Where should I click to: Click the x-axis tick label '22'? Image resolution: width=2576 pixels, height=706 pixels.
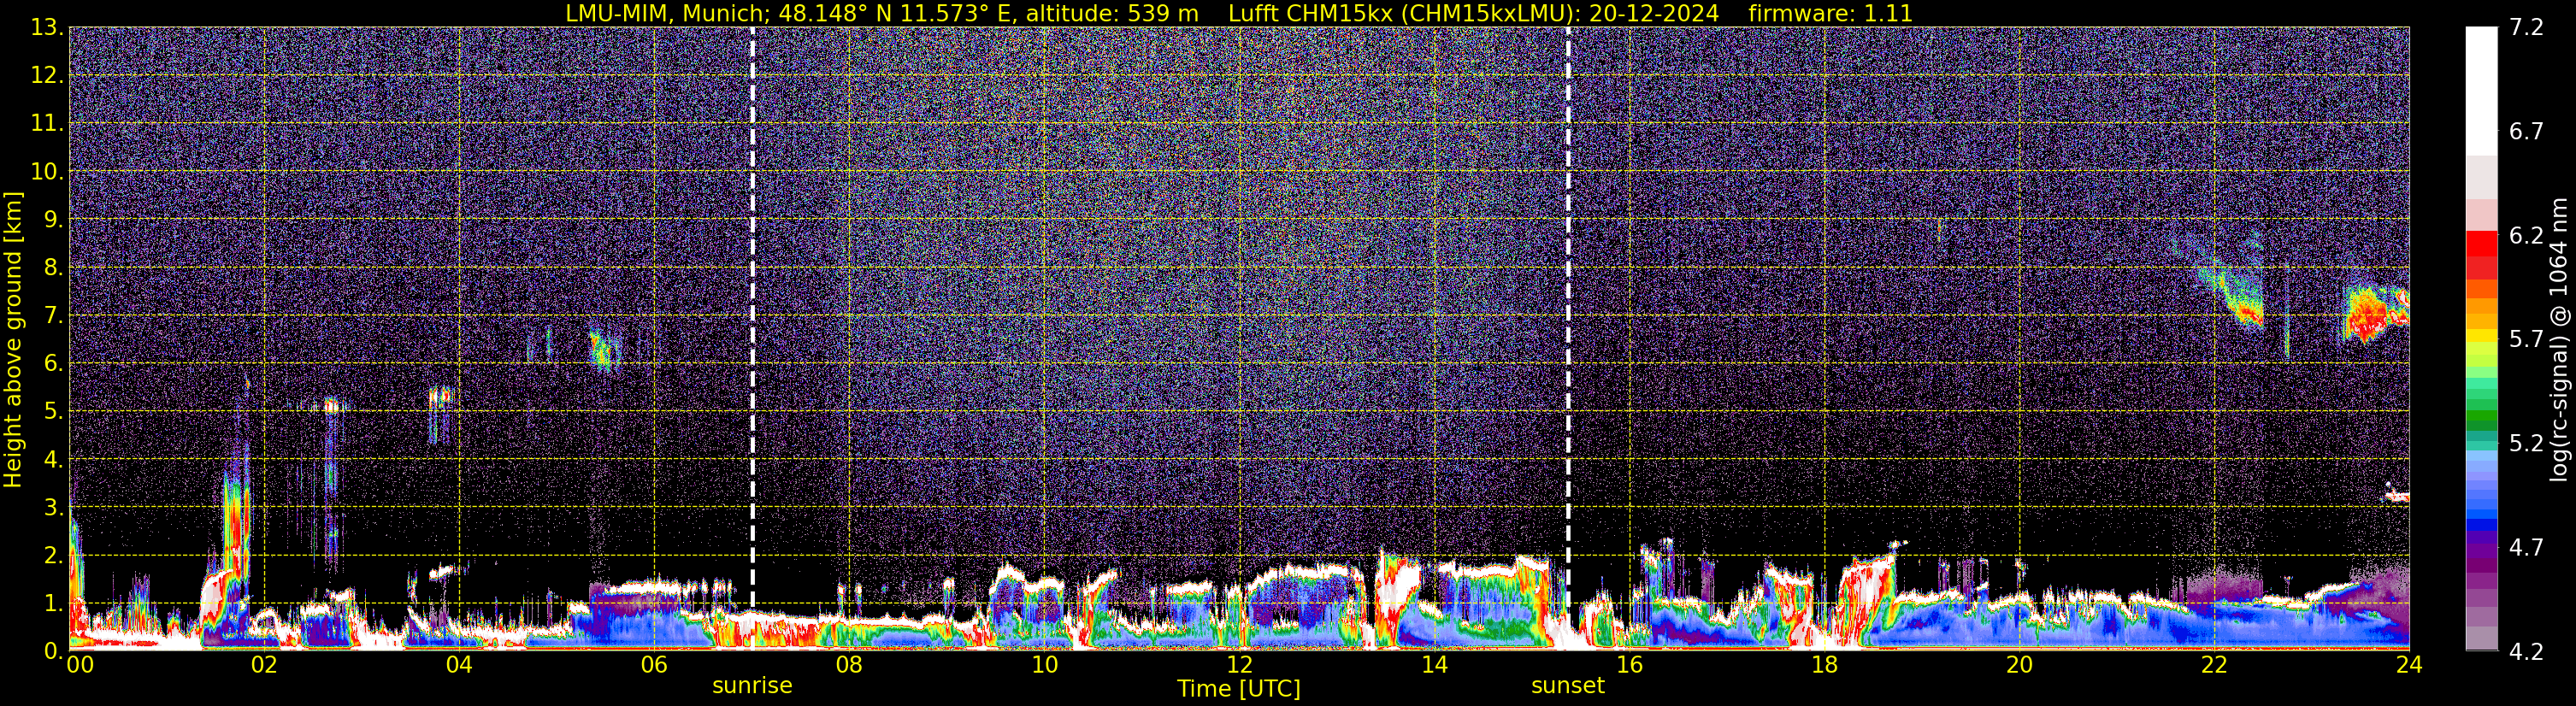(x=2214, y=666)
